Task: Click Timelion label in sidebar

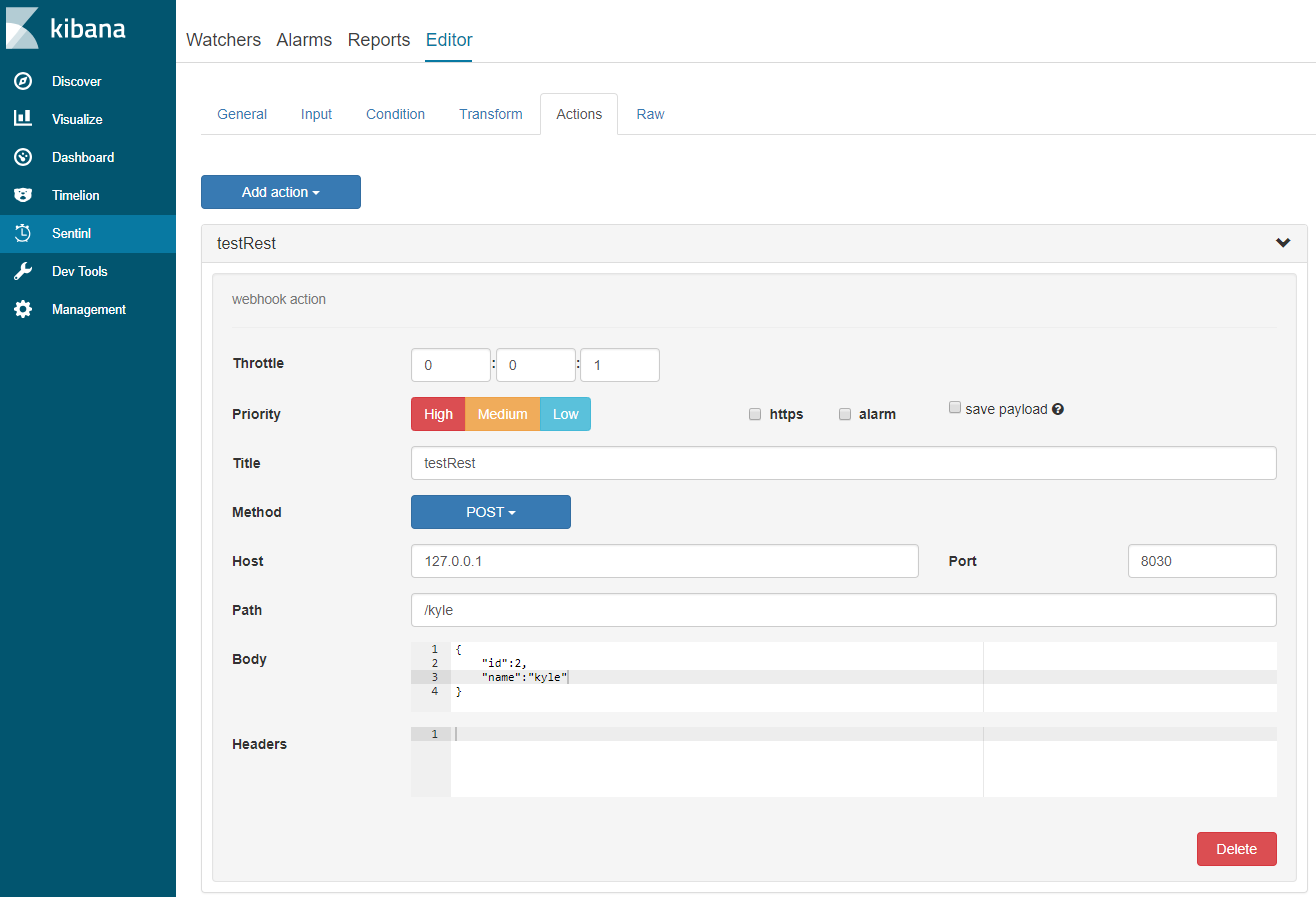Action: click(x=76, y=195)
